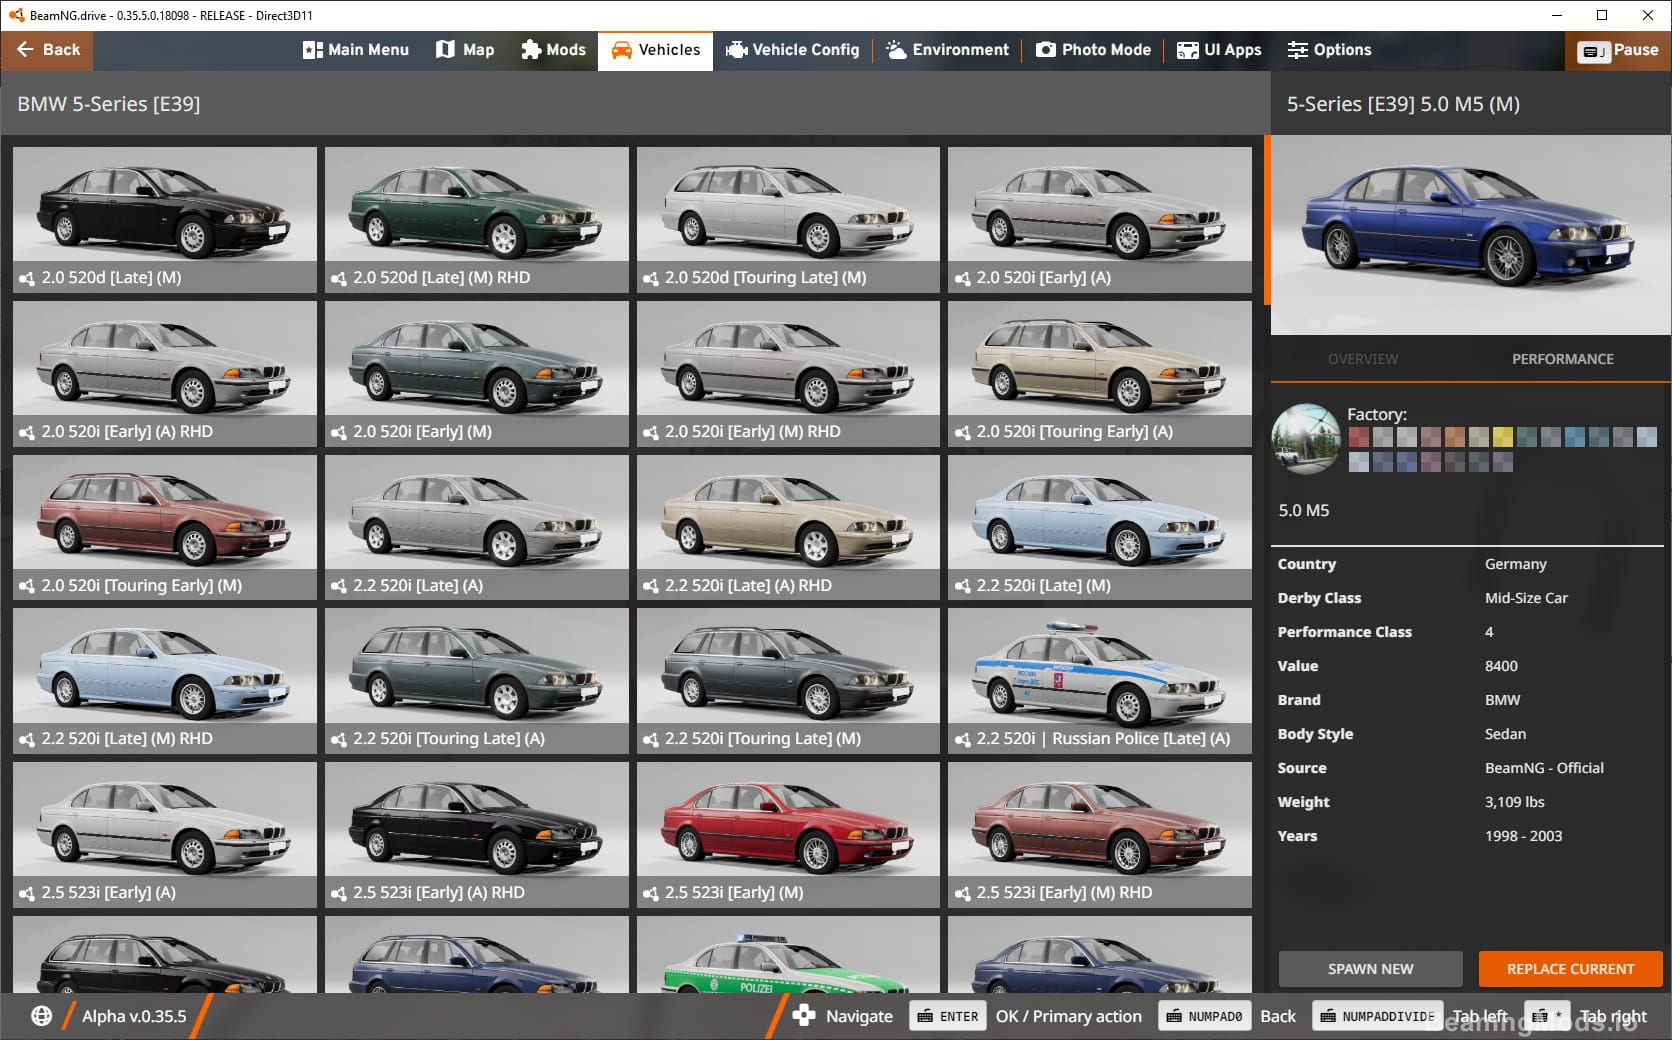The image size is (1672, 1040).
Task: Choose the 2.2 520i [Touring Late] (M) wagon
Action: [x=788, y=681]
